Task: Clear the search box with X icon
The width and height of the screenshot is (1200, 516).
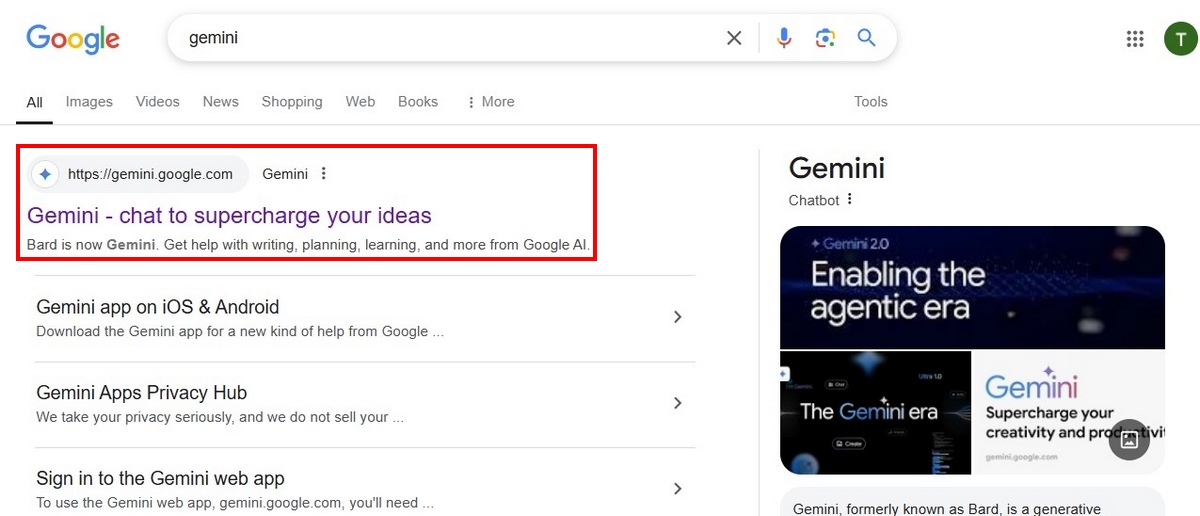Action: pyautogui.click(x=734, y=38)
